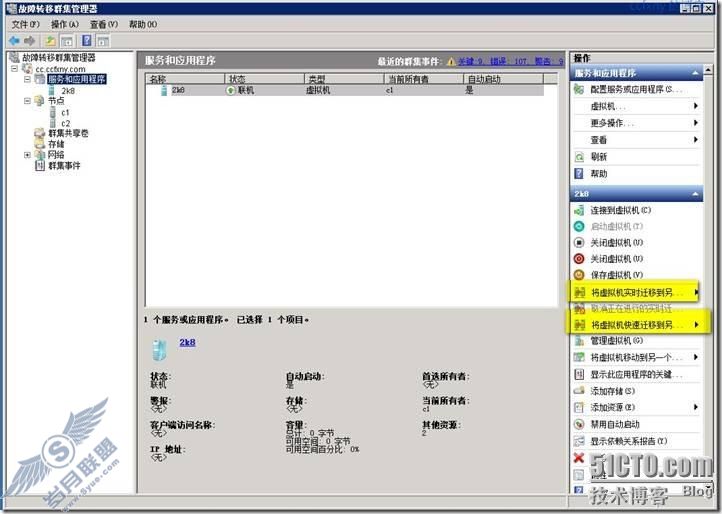
Task: Toggle the action pane toolbar icon
Action: 103,41
